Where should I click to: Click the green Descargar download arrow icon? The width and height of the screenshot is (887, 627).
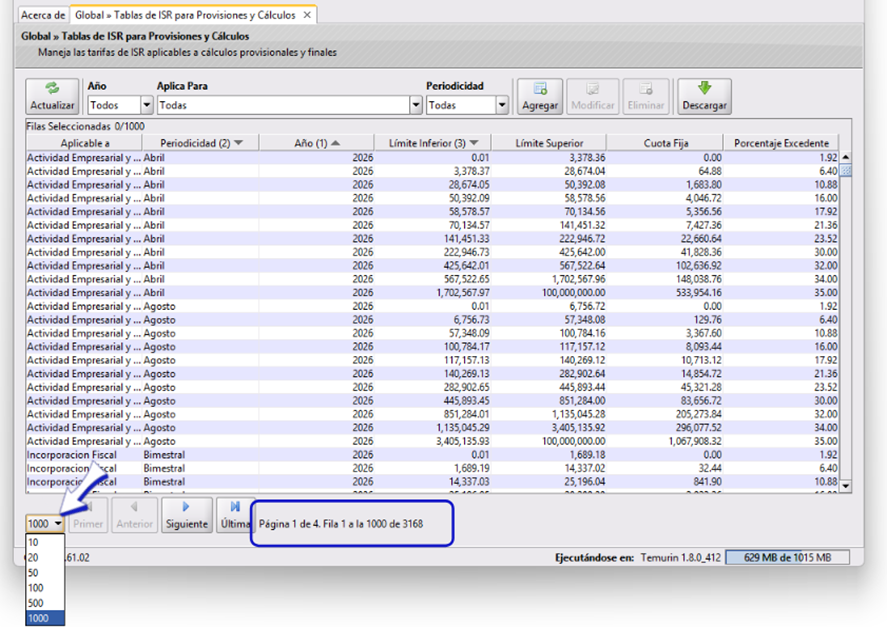tap(704, 88)
